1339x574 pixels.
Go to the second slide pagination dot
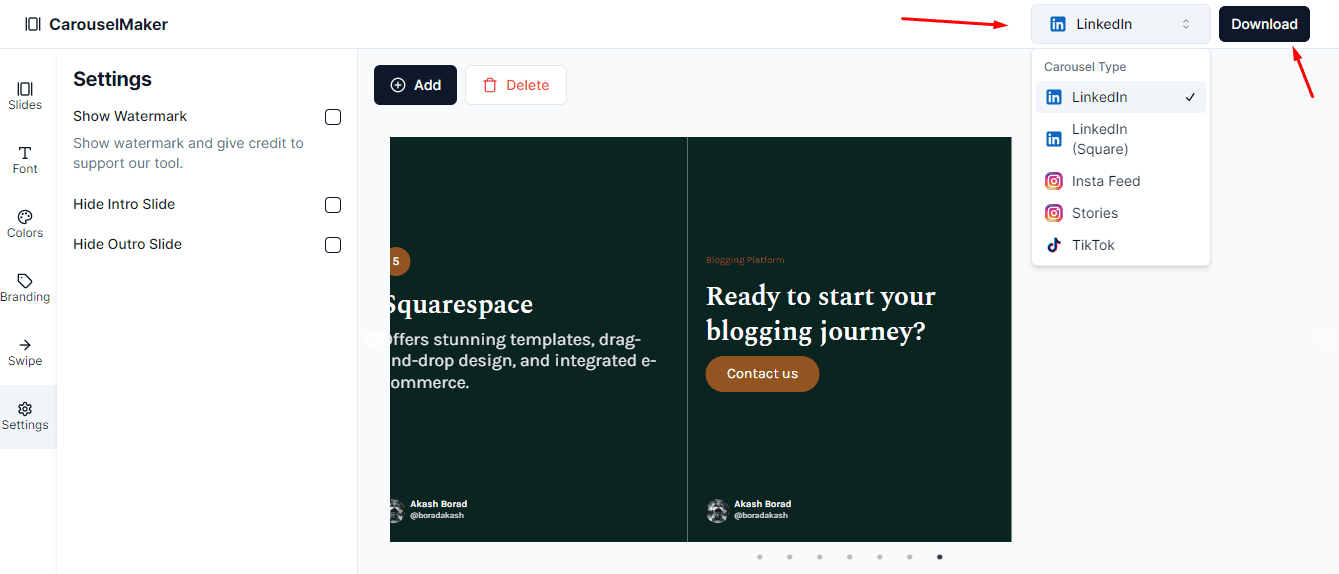pyautogui.click(x=790, y=557)
